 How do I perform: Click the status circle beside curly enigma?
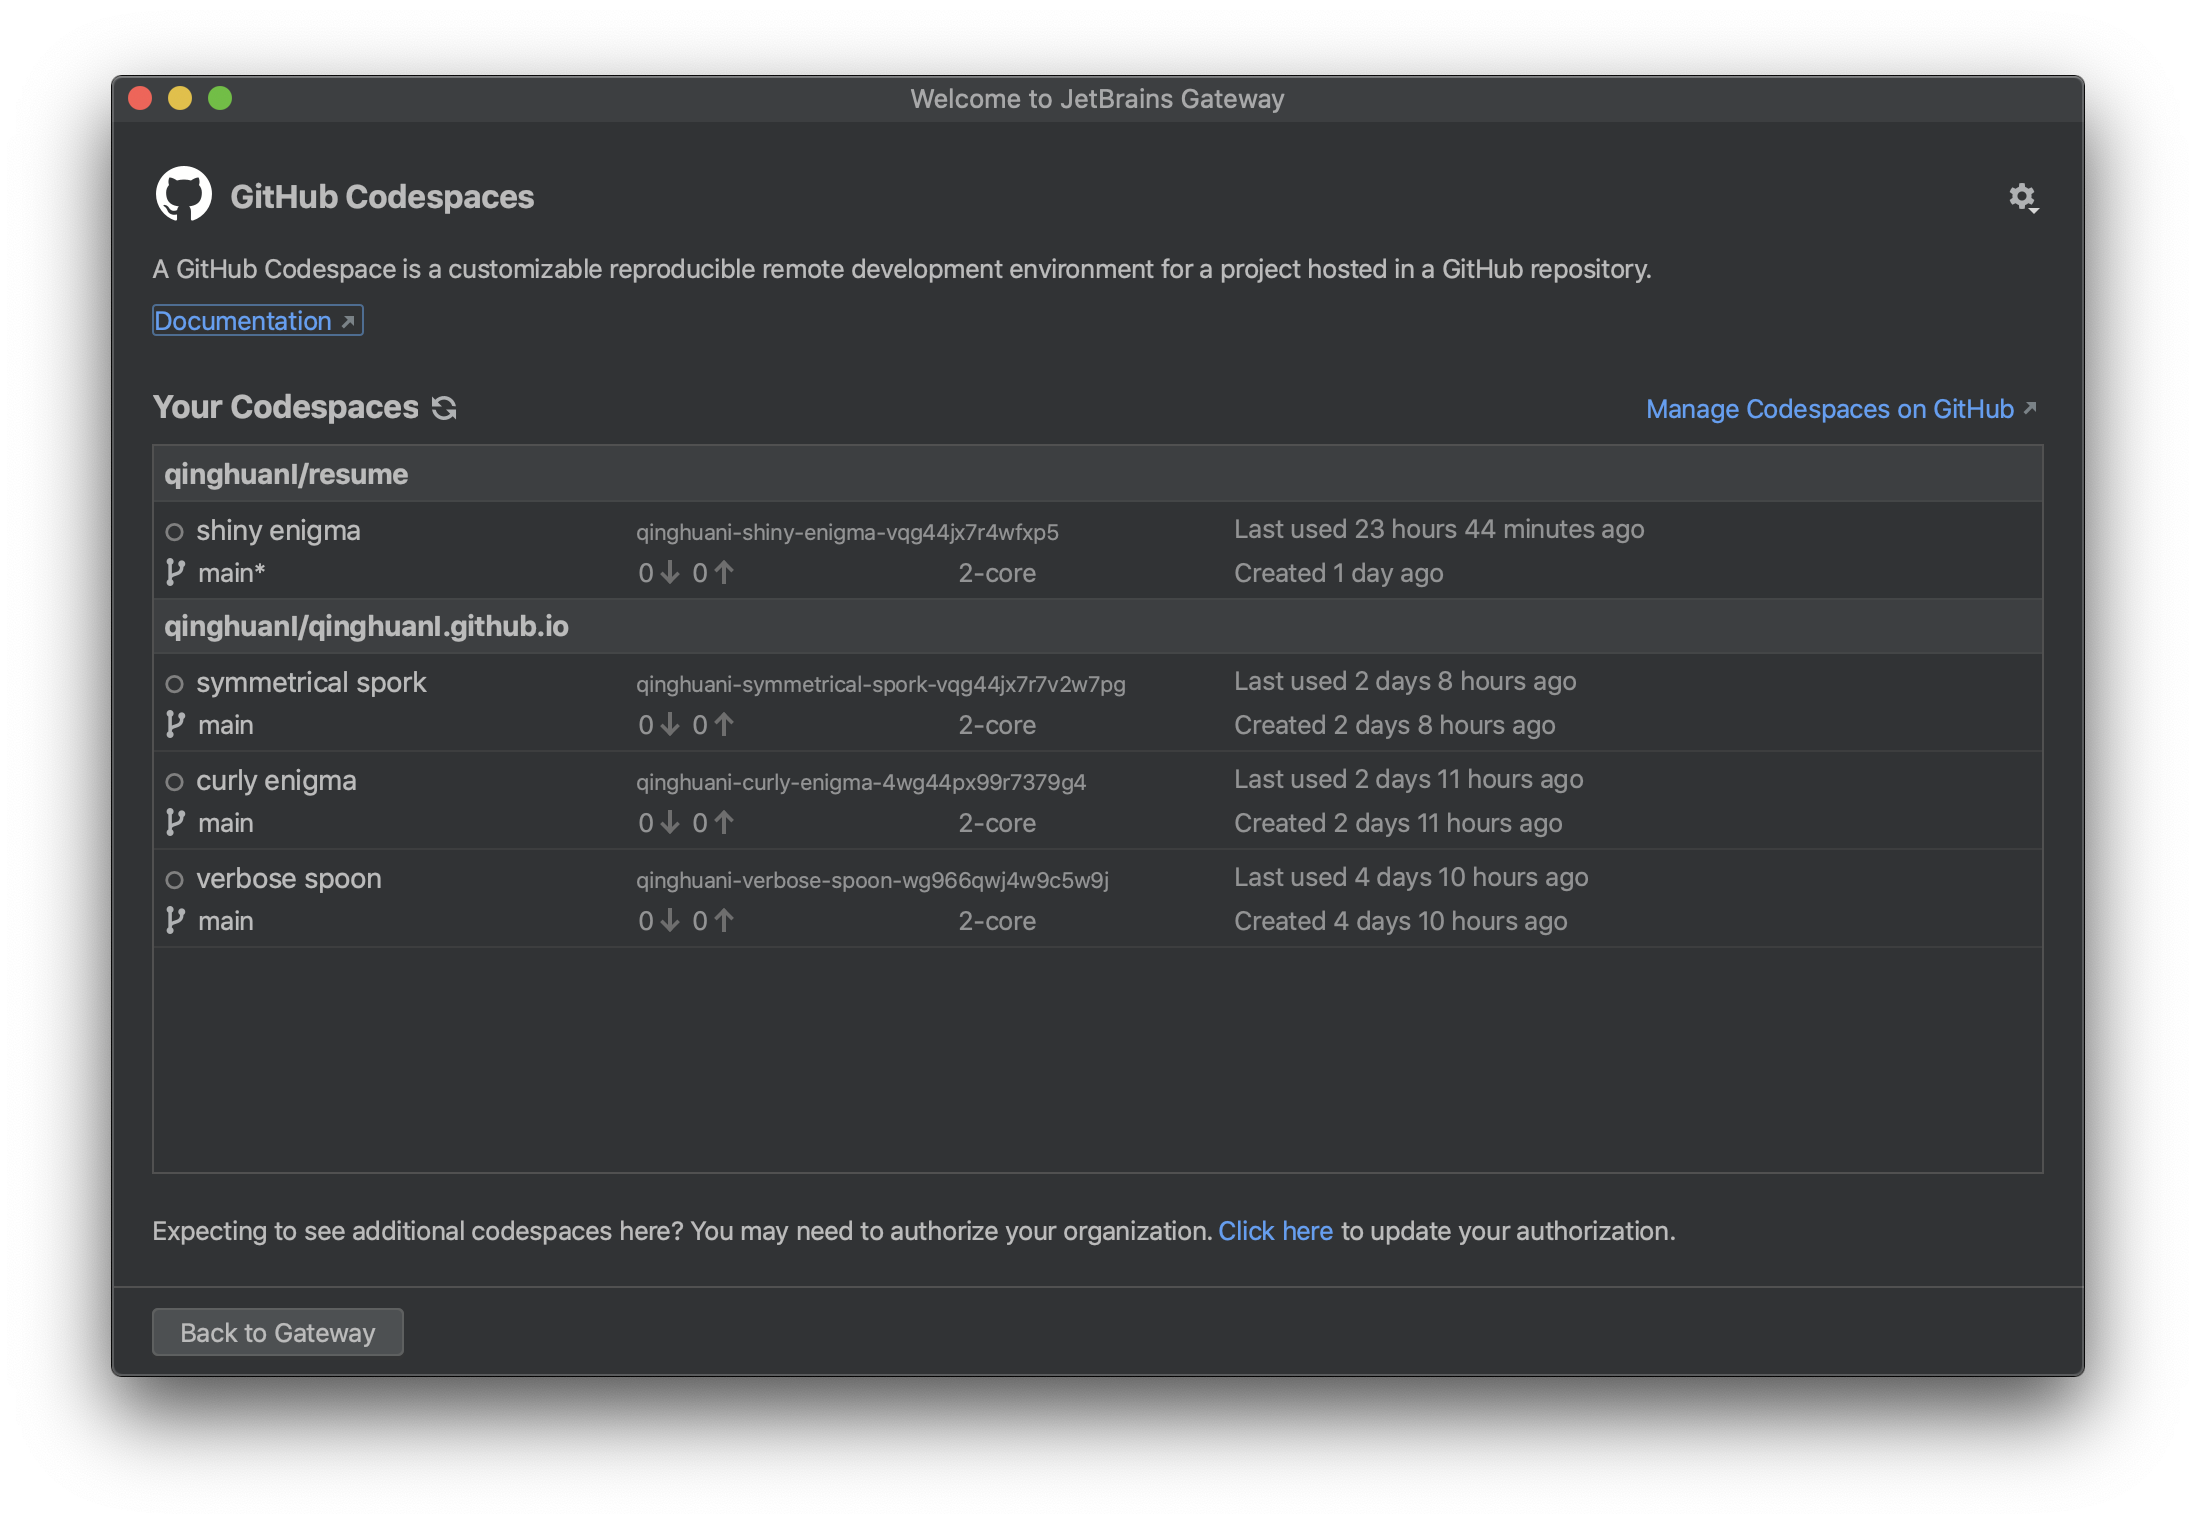pos(175,781)
